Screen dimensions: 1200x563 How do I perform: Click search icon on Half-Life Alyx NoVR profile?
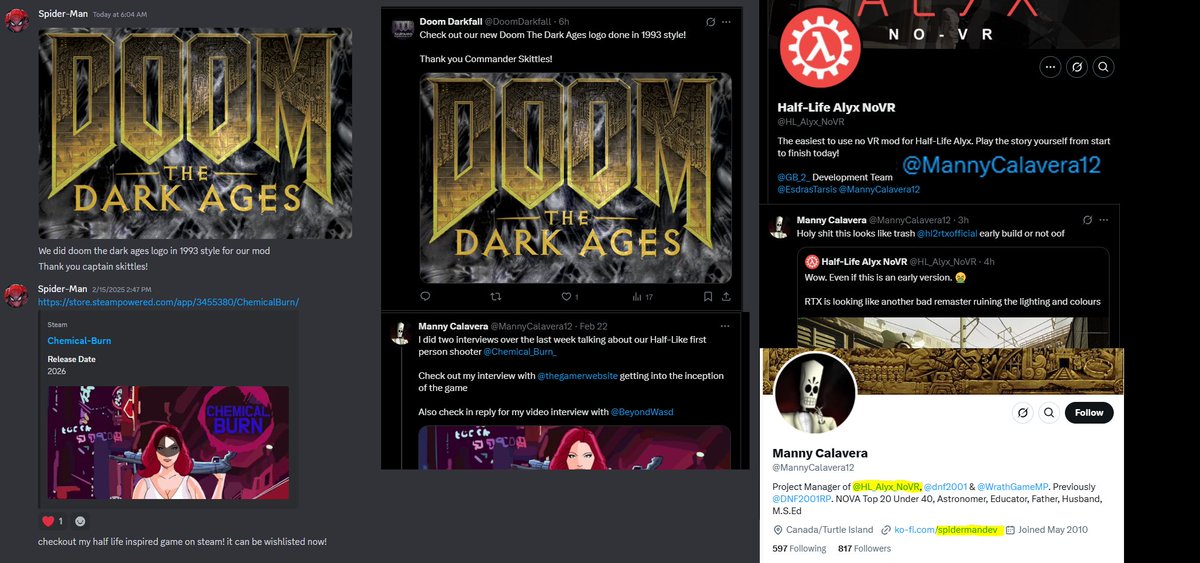1103,67
